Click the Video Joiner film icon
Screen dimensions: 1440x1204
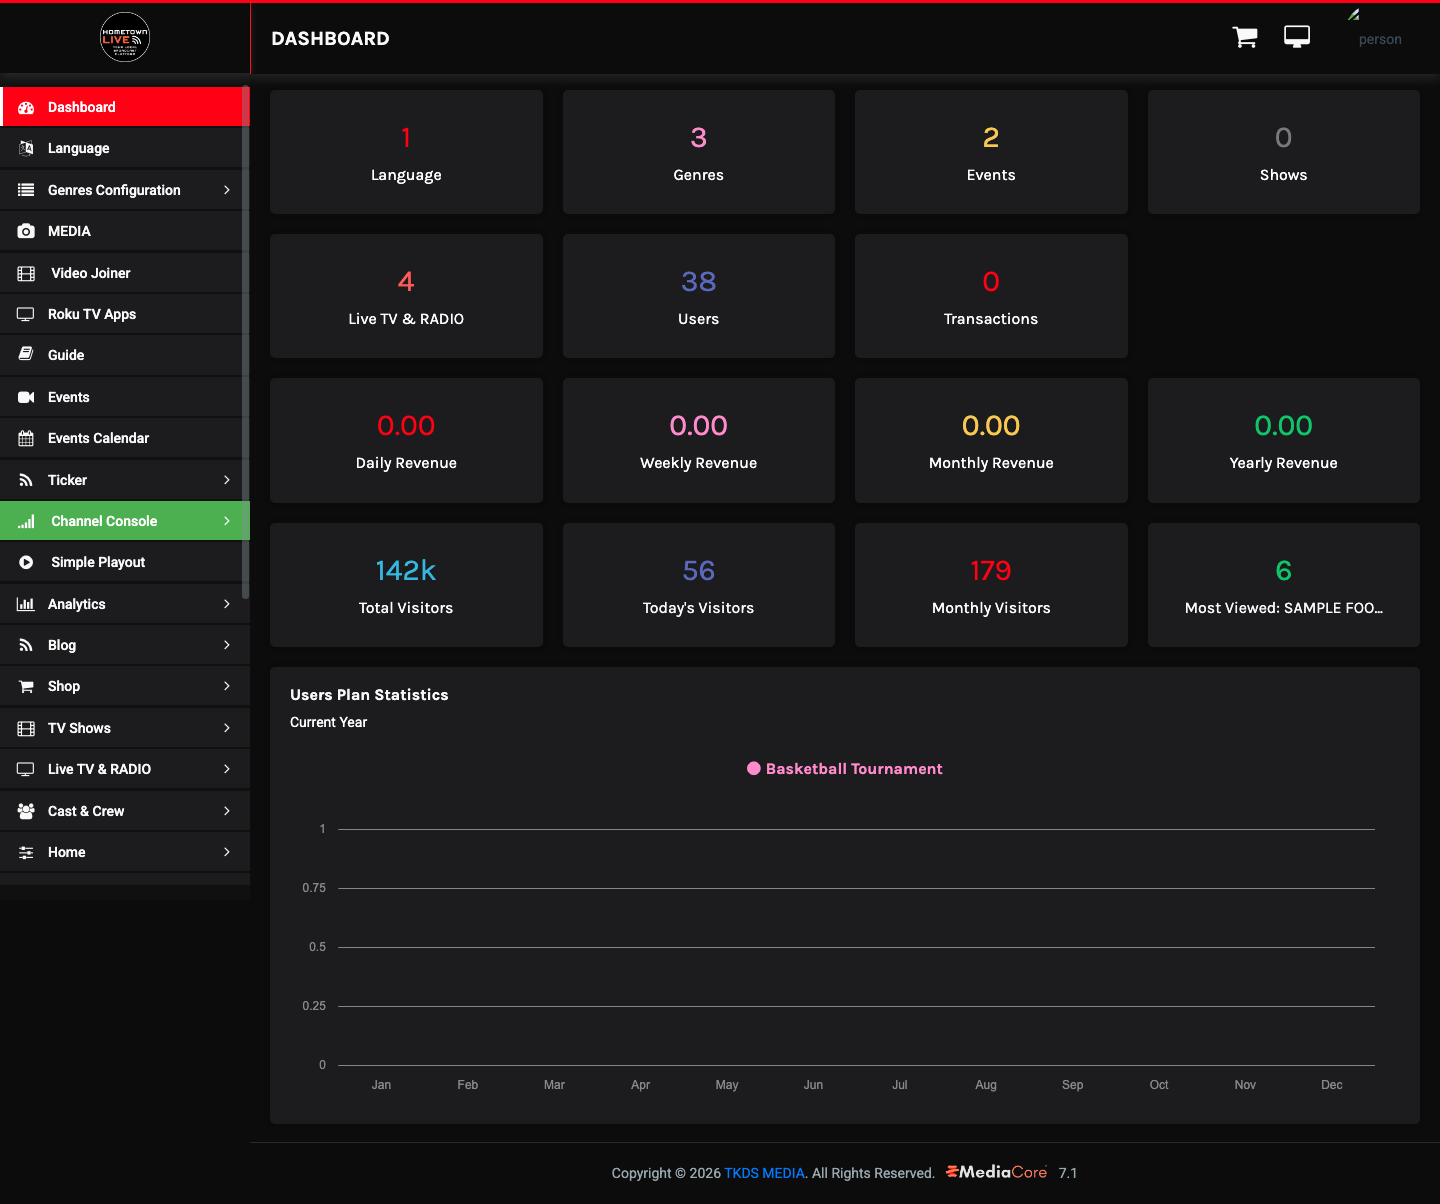[26, 273]
